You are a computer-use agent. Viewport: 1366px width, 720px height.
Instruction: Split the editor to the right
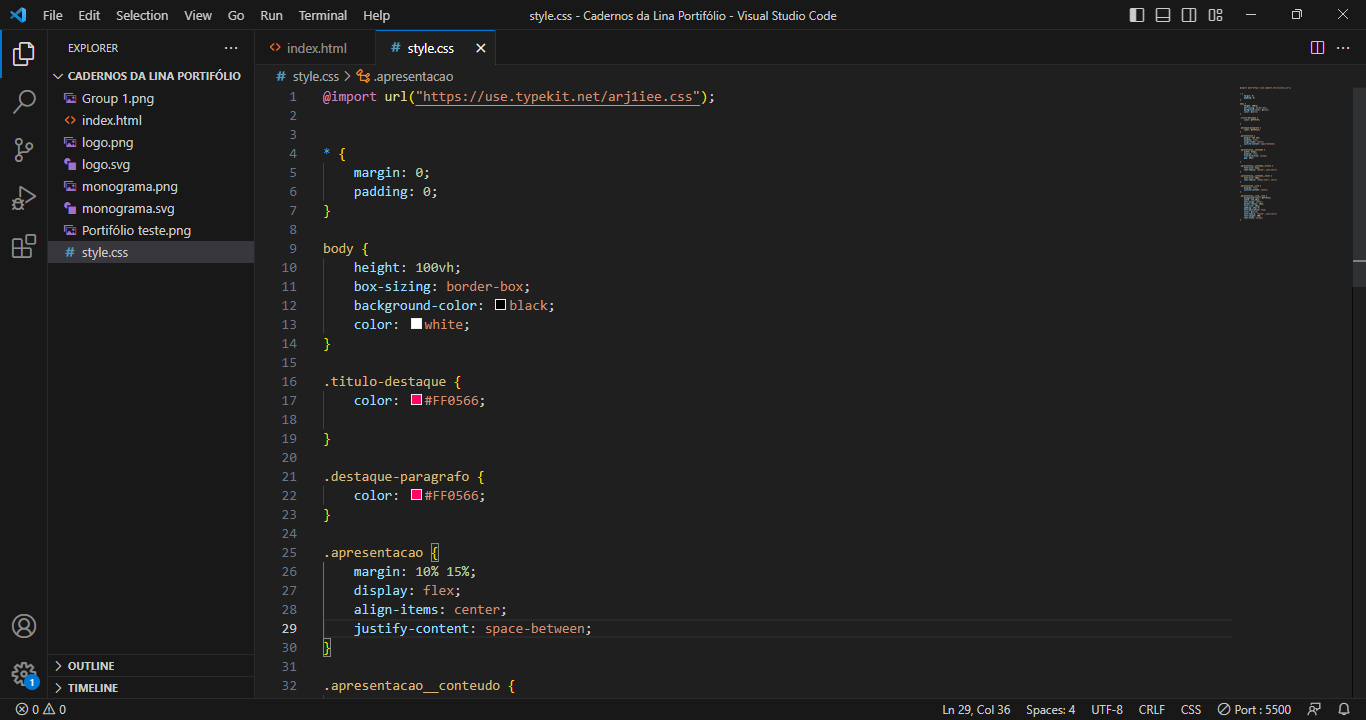[1317, 48]
